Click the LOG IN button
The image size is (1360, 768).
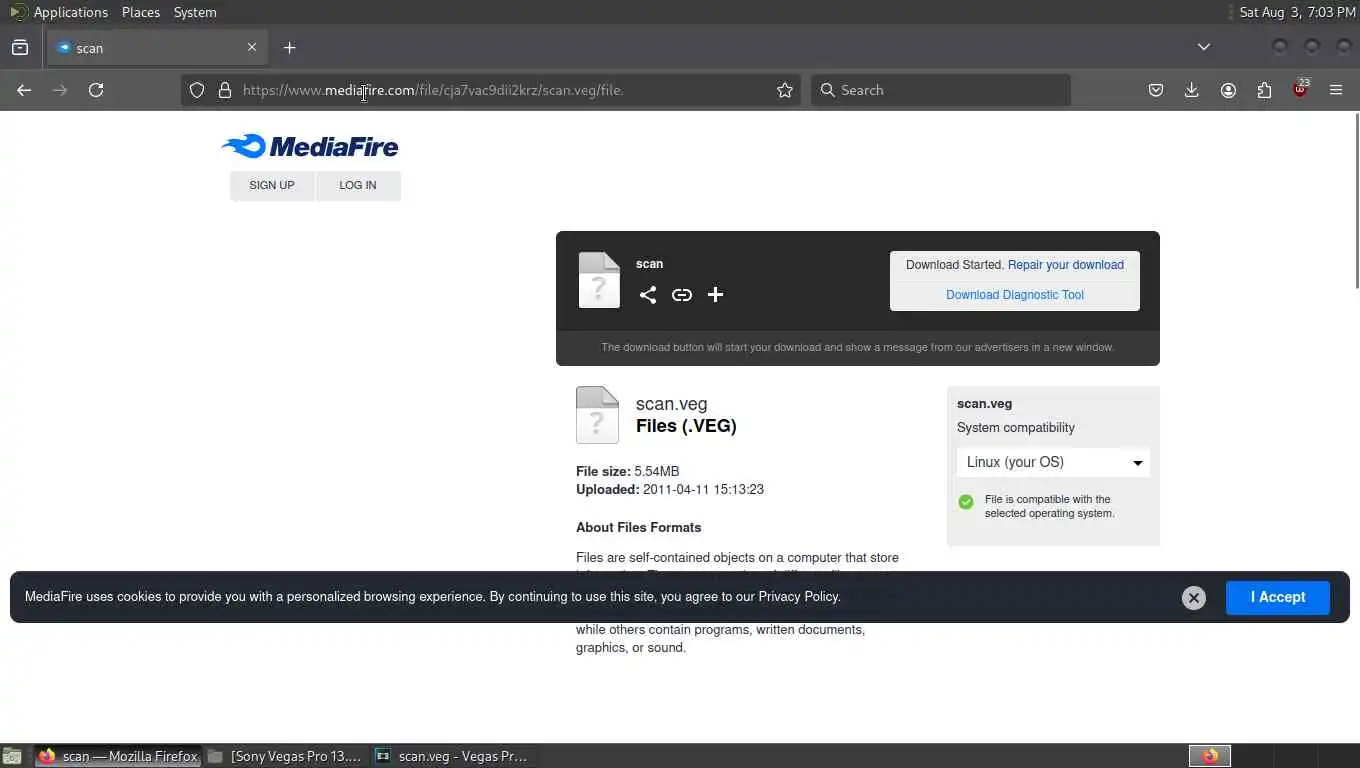pos(358,185)
